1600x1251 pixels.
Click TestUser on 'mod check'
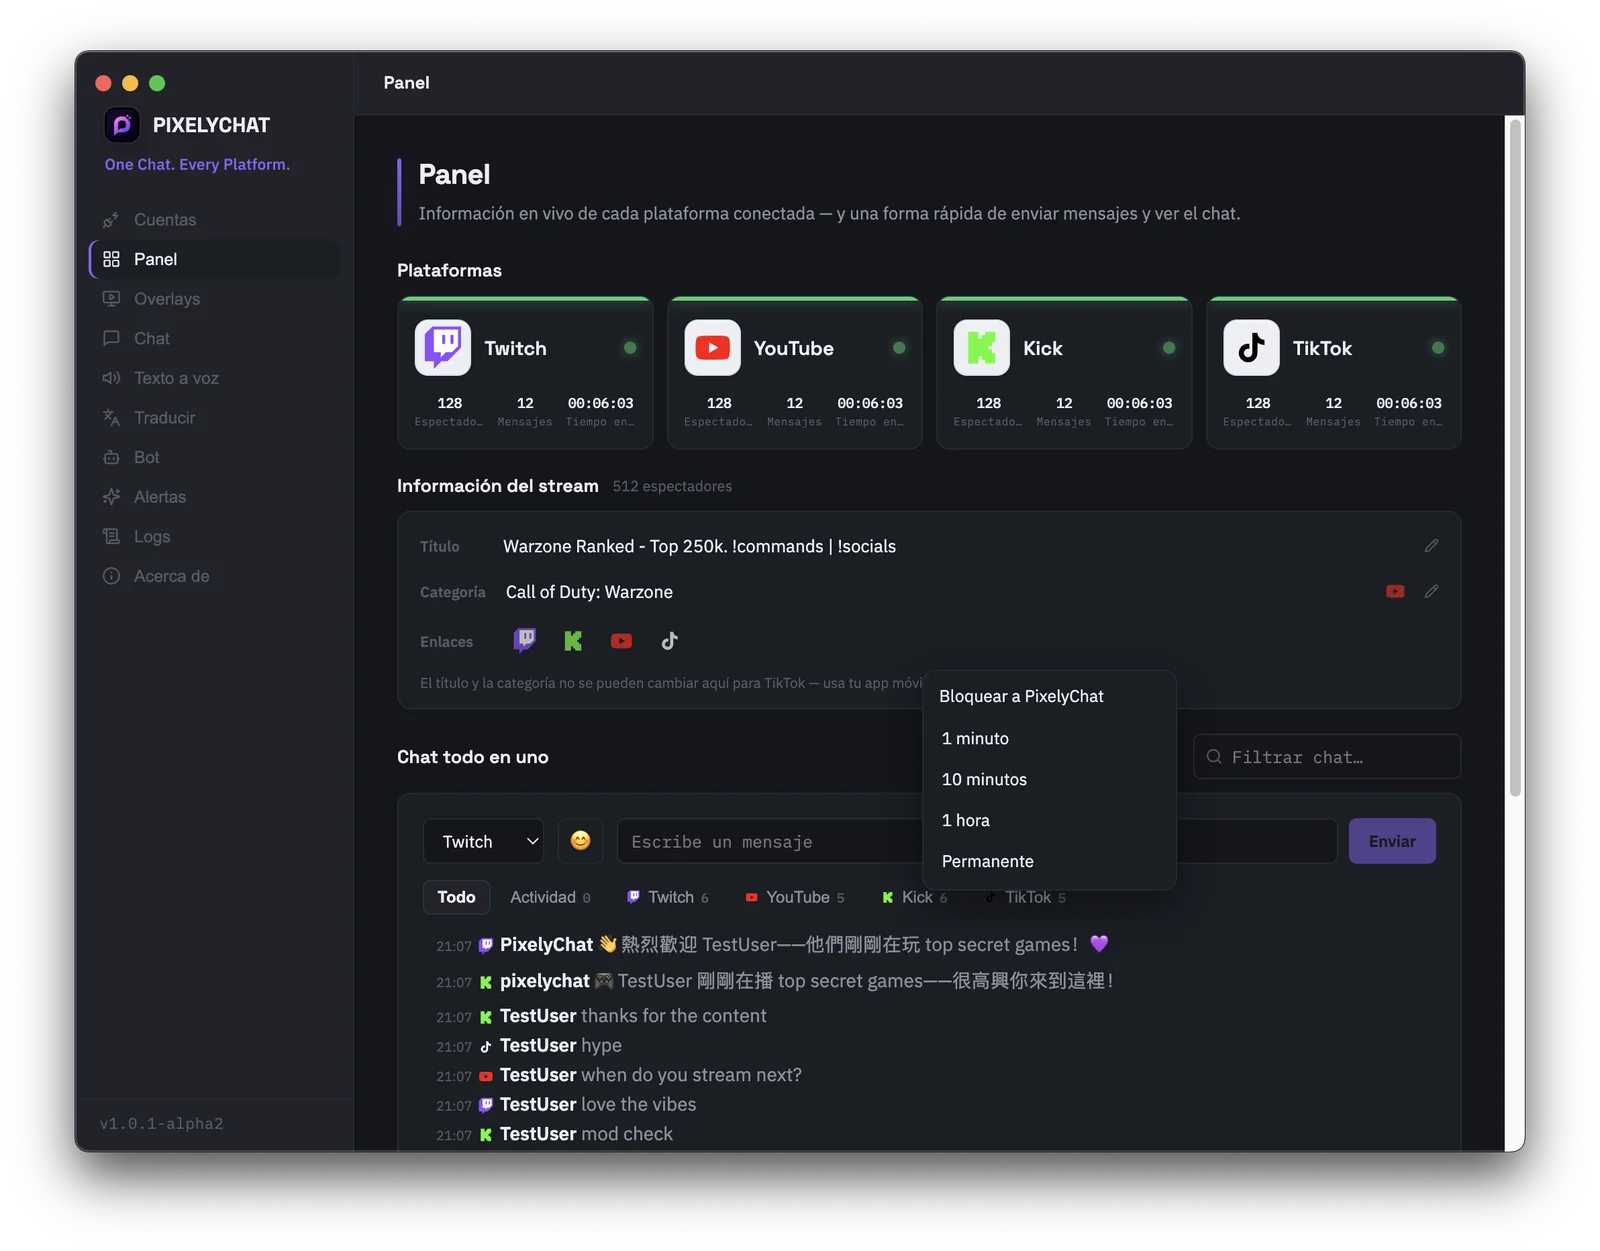click(538, 1134)
